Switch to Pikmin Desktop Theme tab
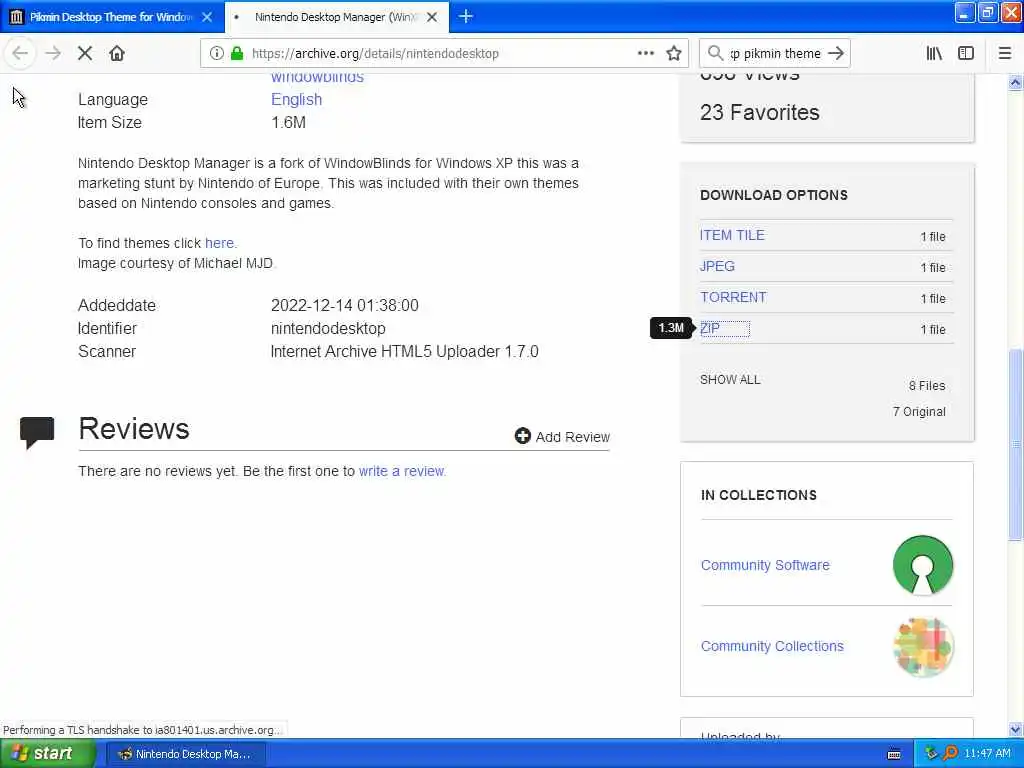 [112, 17]
